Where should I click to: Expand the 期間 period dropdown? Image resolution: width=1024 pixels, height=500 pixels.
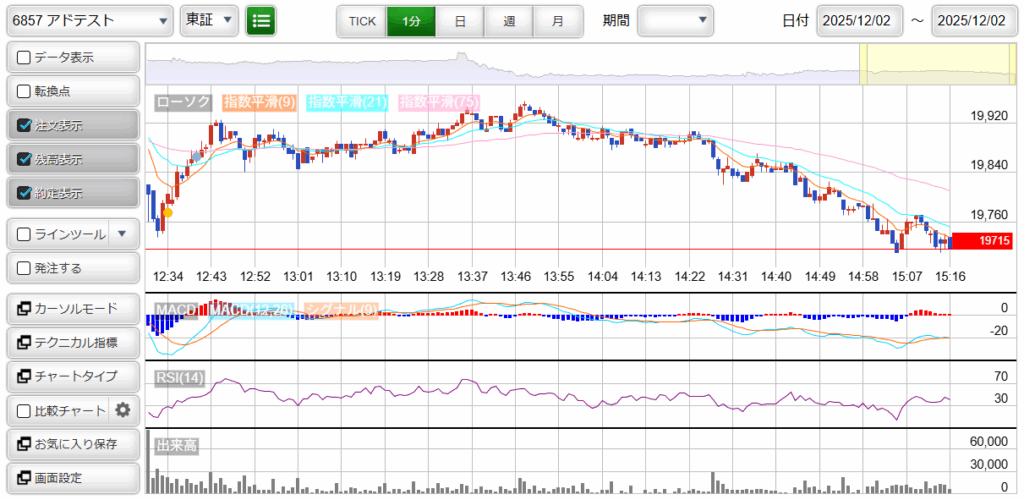click(676, 20)
